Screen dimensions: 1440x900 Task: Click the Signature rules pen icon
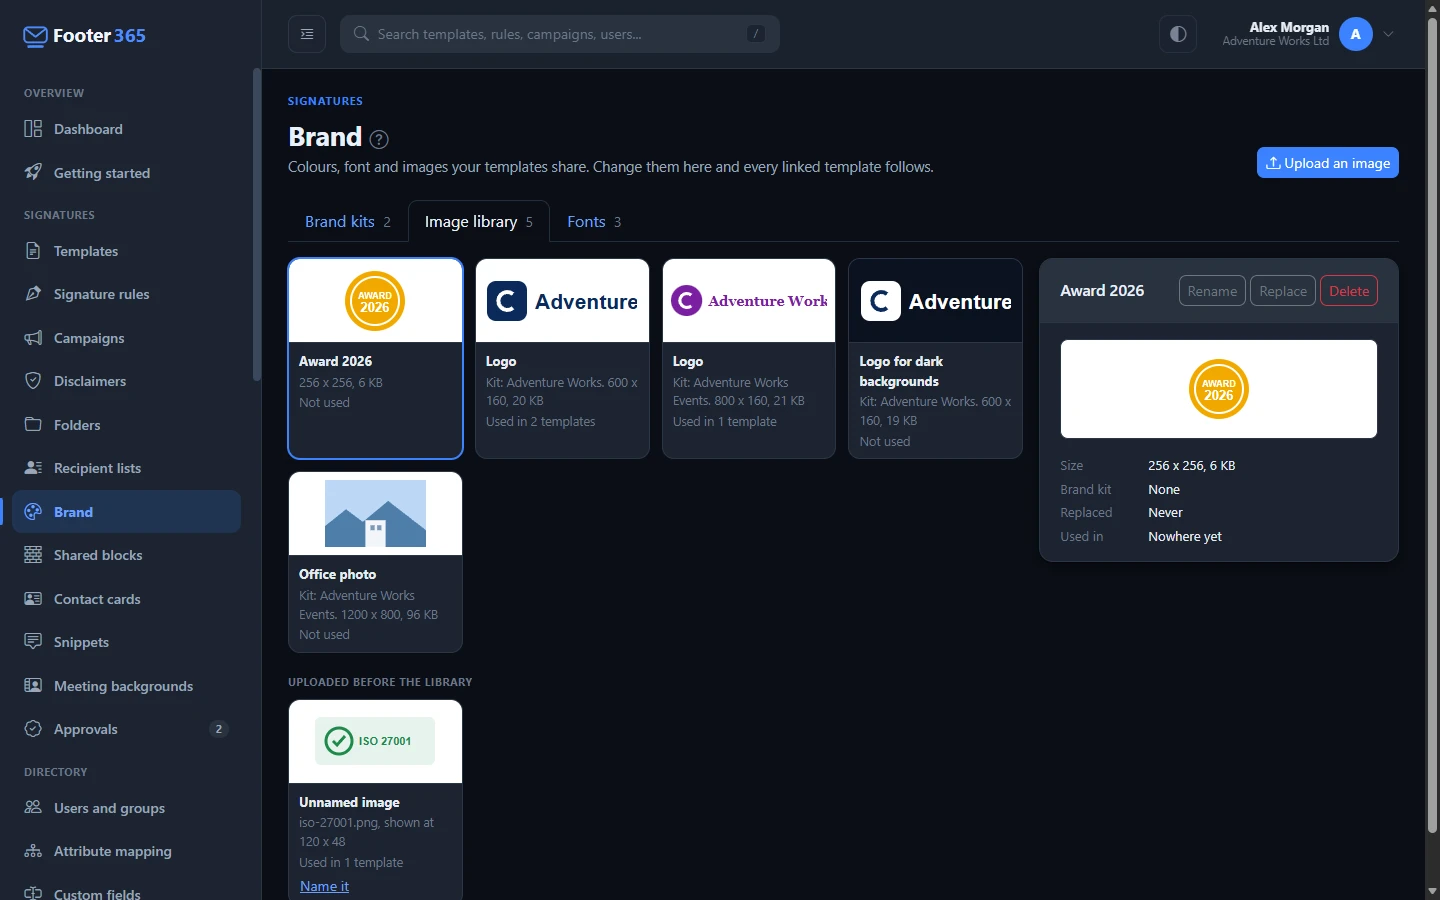33,294
